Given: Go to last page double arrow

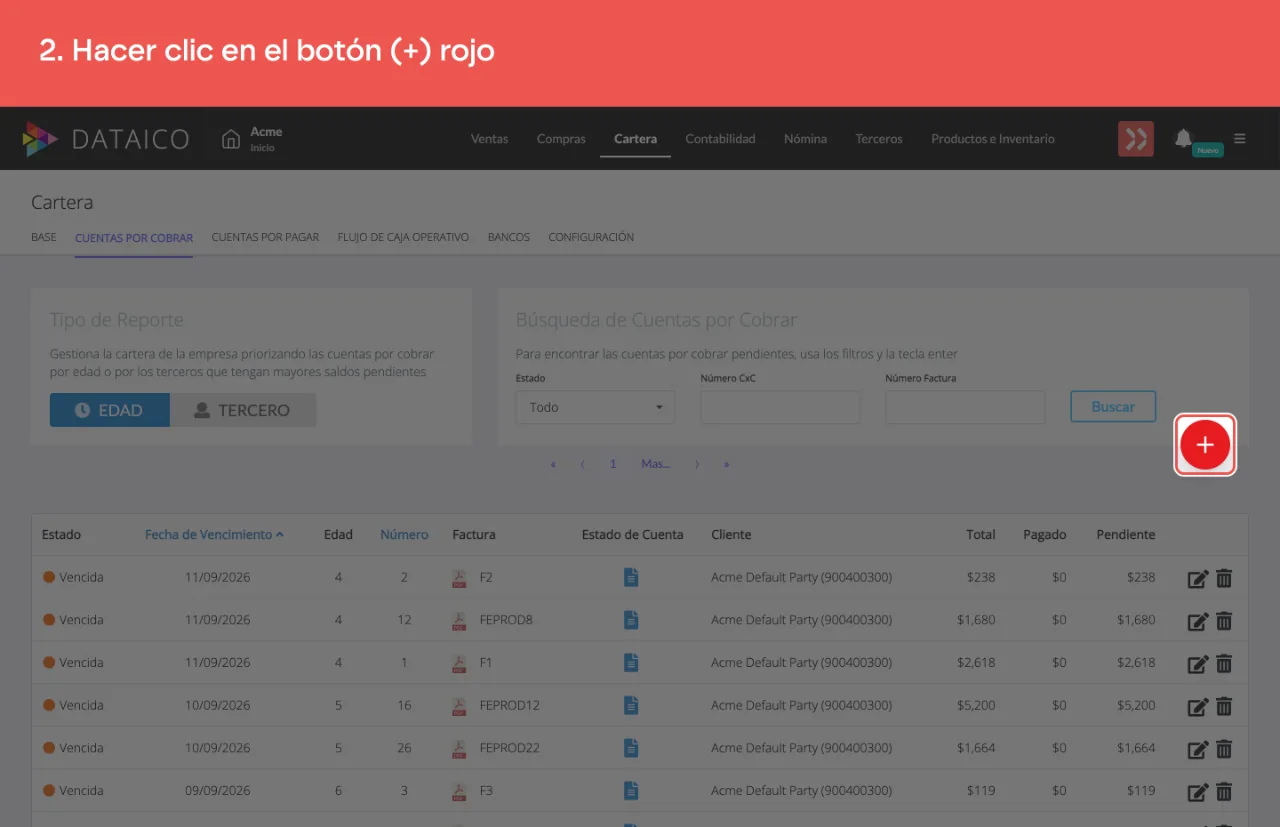Looking at the screenshot, I should (727, 464).
